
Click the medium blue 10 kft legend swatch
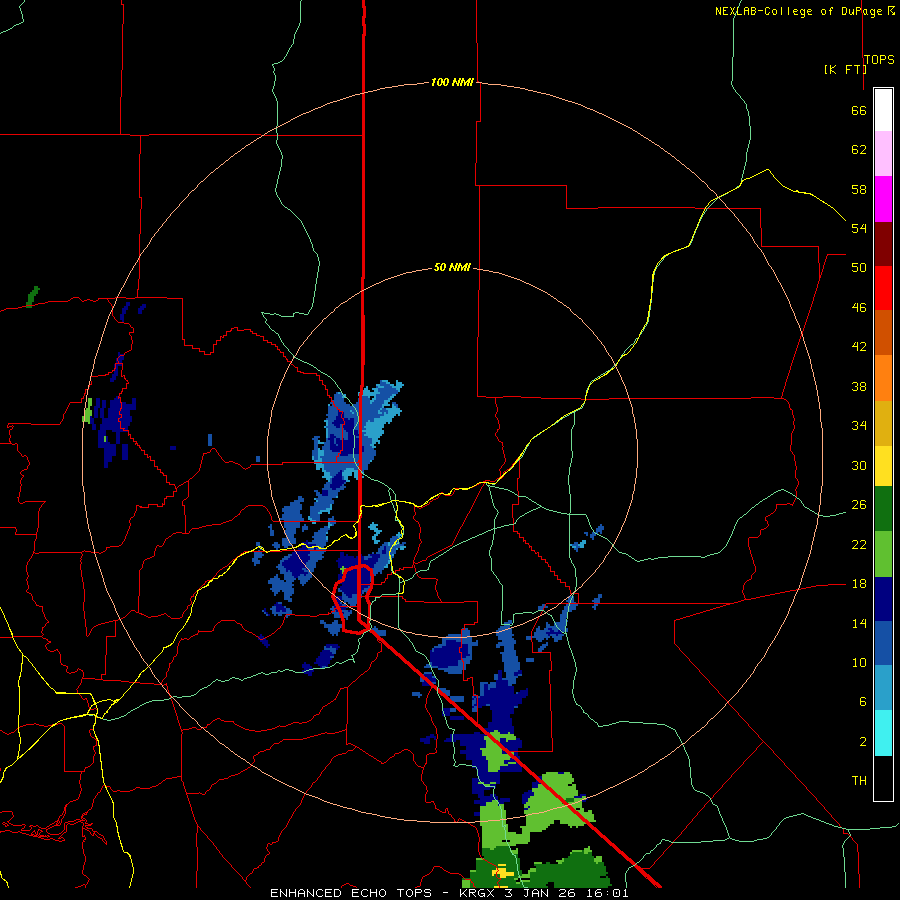click(x=883, y=644)
